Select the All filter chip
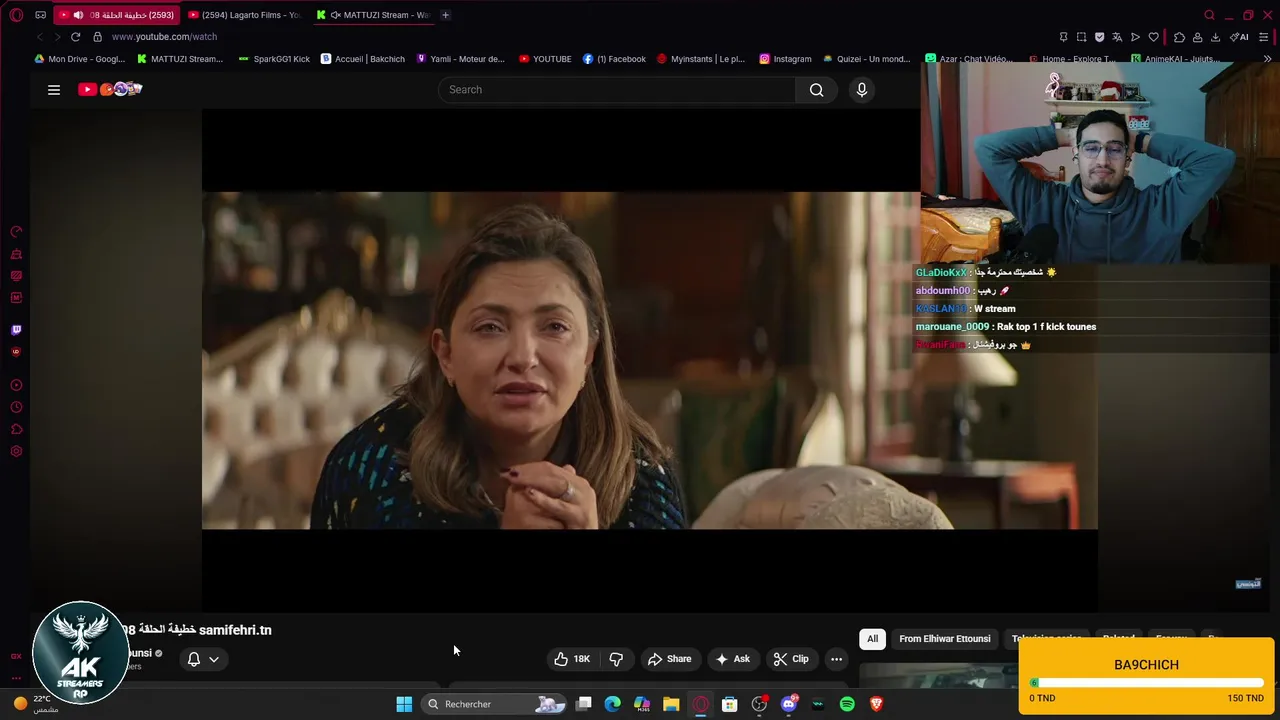The image size is (1280, 720). 872,639
